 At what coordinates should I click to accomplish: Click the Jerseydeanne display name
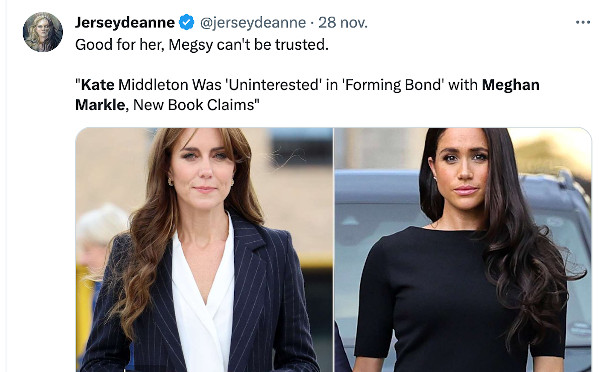pos(125,23)
